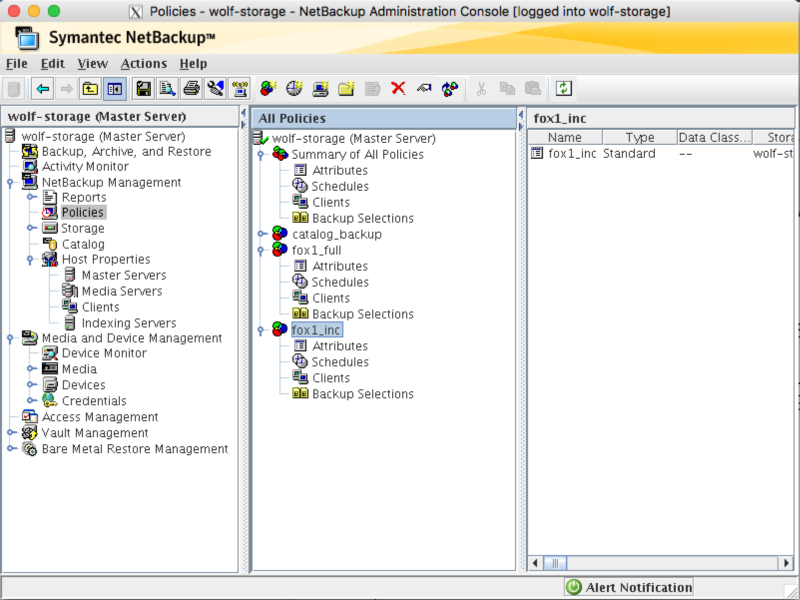Click the disabled server icon at toolbar start

(x=14, y=89)
